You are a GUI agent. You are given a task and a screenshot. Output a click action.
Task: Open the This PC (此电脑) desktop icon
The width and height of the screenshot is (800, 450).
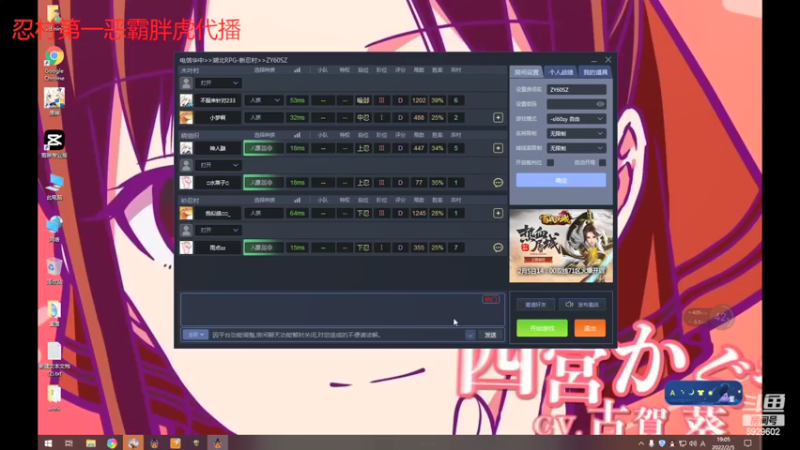pyautogui.click(x=54, y=187)
